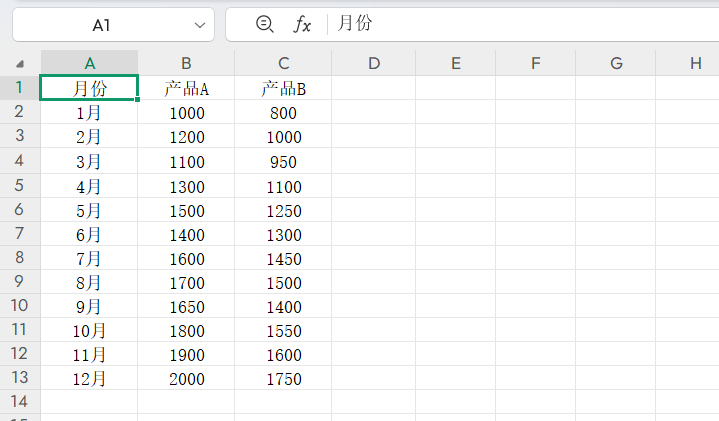Click the 产品B header cell
Viewport: 719px width, 421px height.
pyautogui.click(x=283, y=89)
